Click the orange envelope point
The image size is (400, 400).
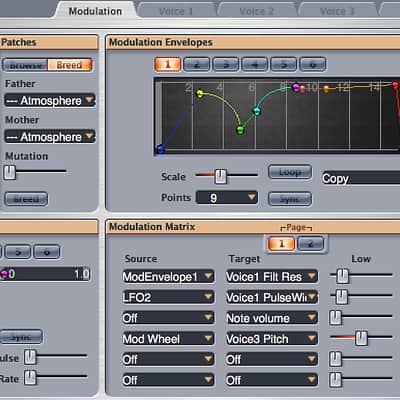click(326, 89)
